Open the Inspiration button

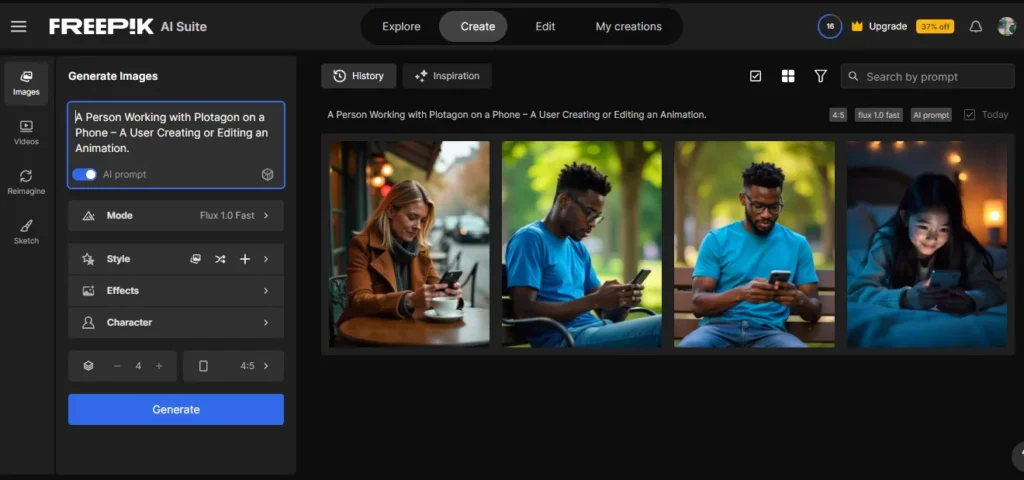447,76
